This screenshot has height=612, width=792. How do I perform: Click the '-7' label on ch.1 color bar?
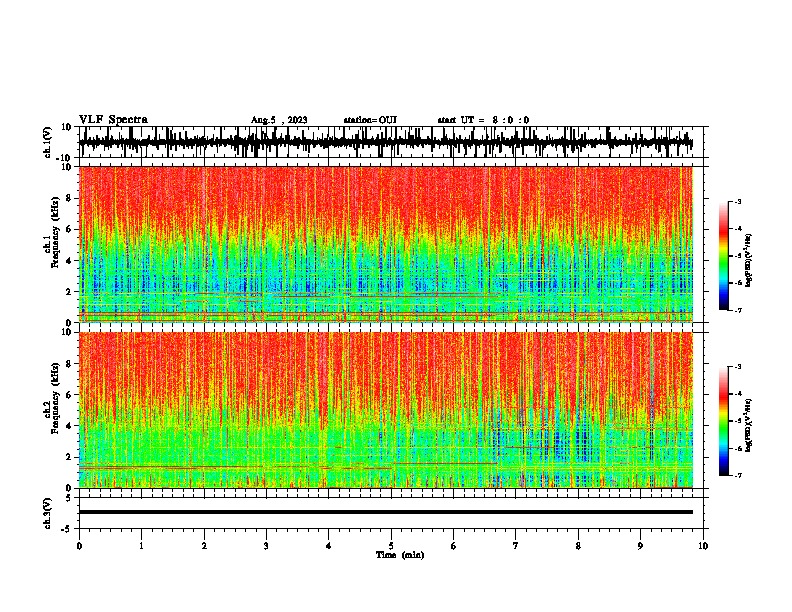737,310
